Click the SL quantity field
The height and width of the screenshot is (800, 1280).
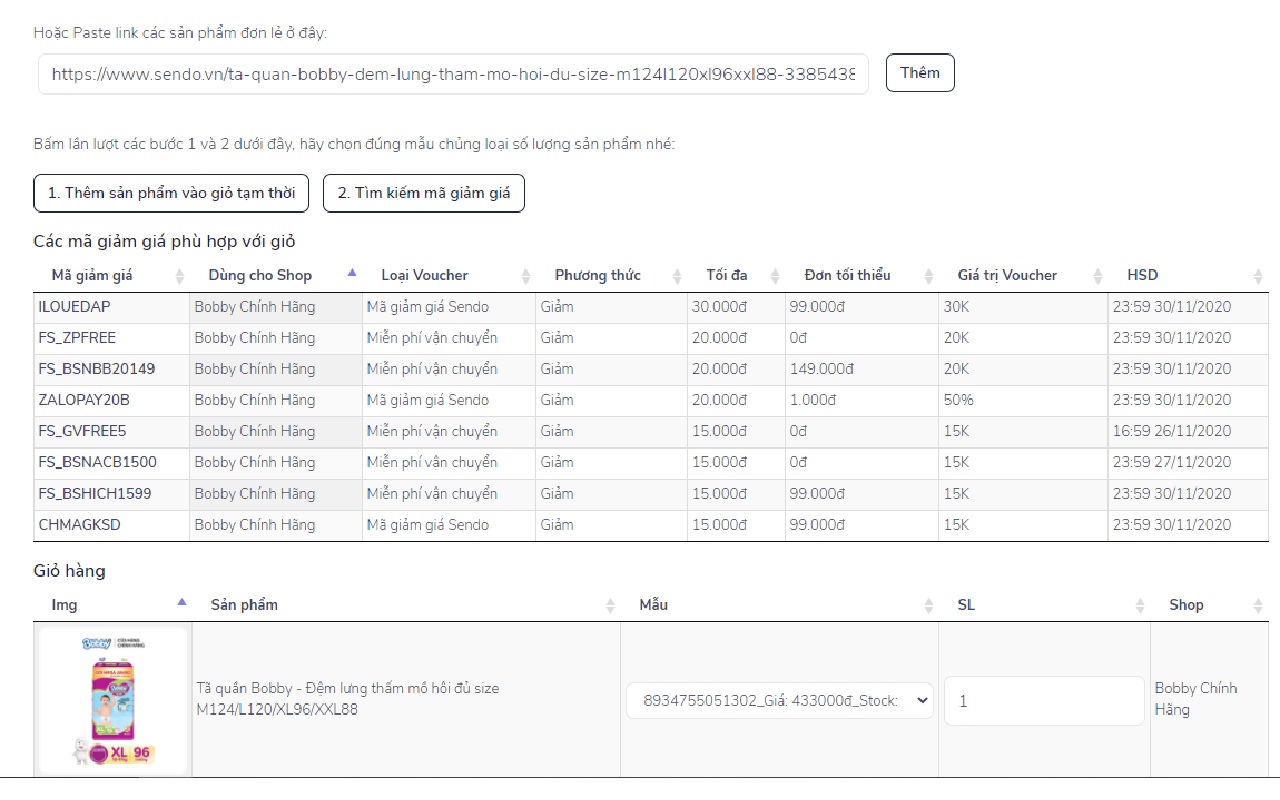click(1044, 701)
